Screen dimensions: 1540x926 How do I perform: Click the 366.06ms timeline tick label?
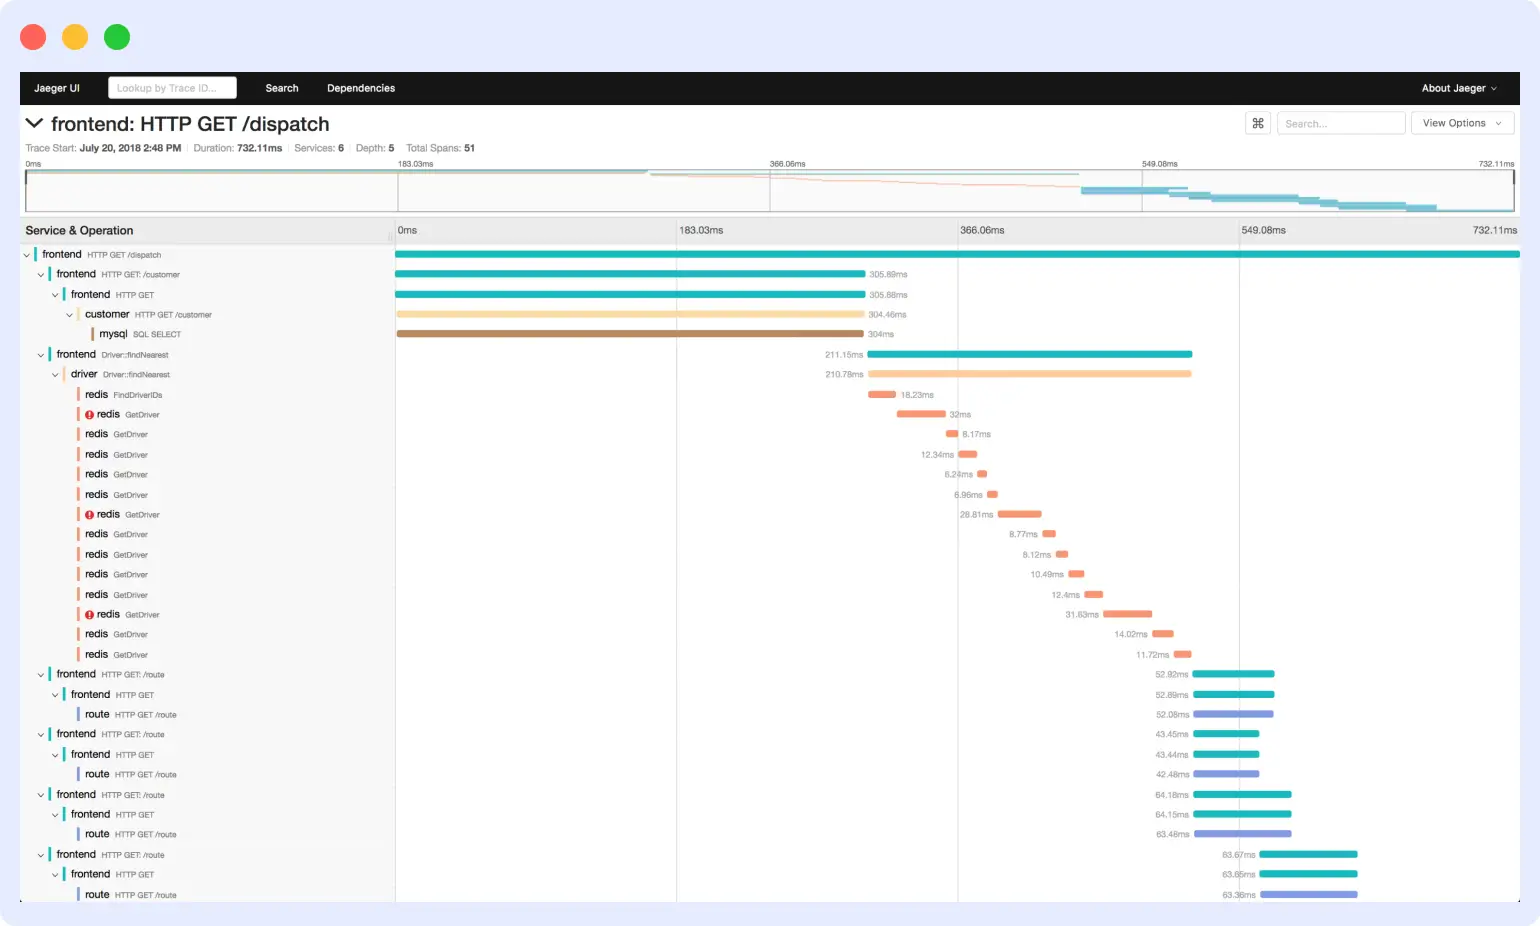coord(982,230)
